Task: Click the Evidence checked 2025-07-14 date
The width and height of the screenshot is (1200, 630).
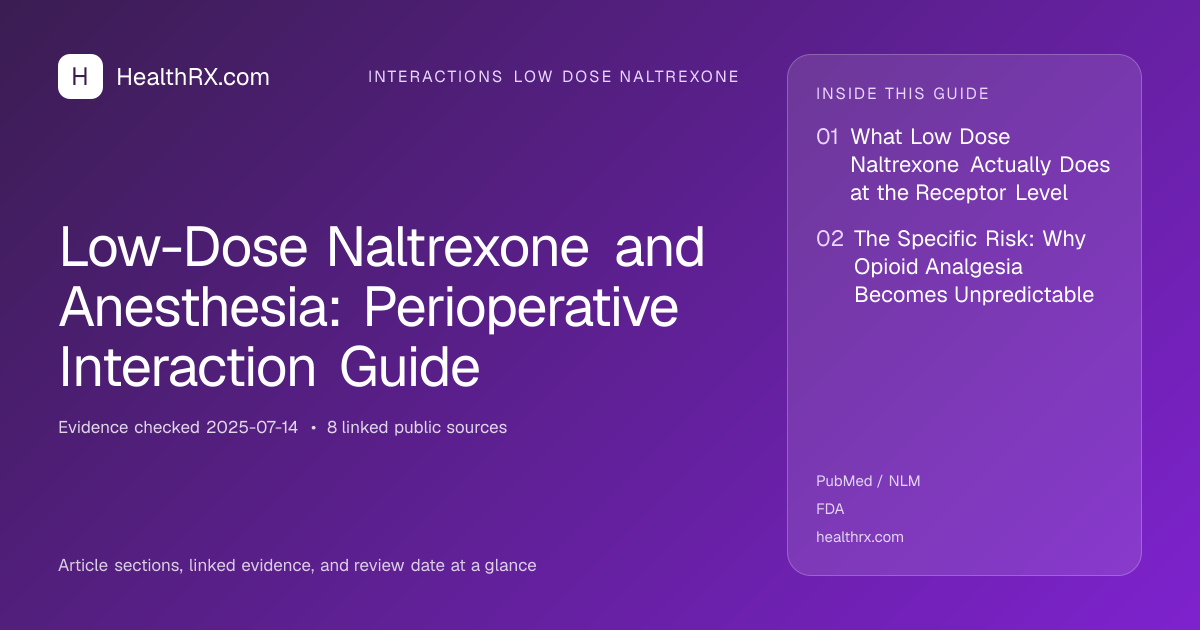Action: coord(178,427)
